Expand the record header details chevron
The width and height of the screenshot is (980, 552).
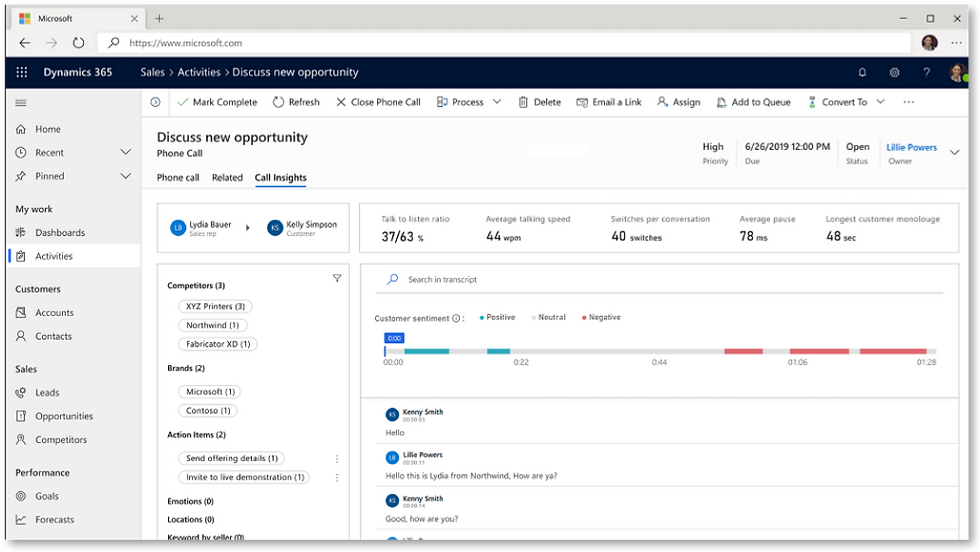click(954, 153)
